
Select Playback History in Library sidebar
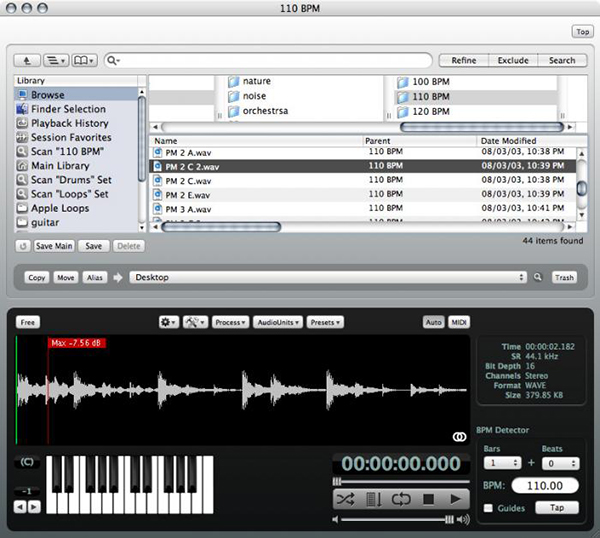click(x=70, y=123)
